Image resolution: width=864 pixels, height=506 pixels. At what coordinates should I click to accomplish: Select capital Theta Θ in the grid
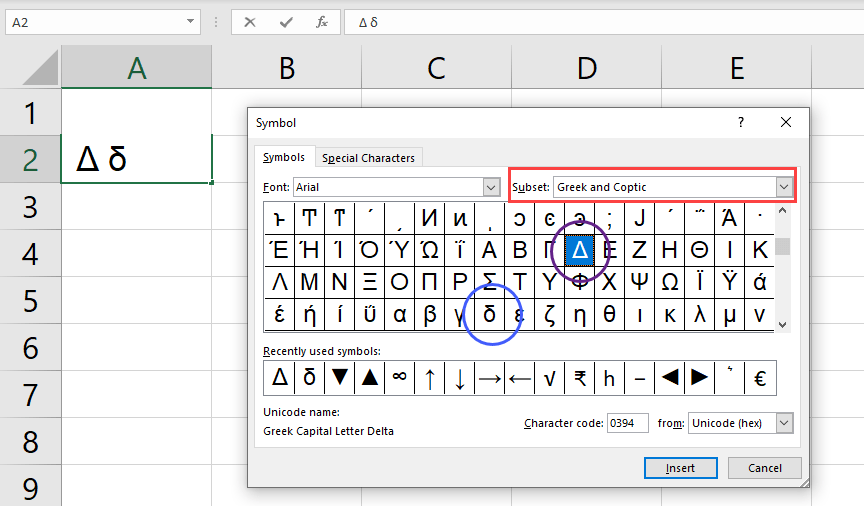click(x=699, y=250)
